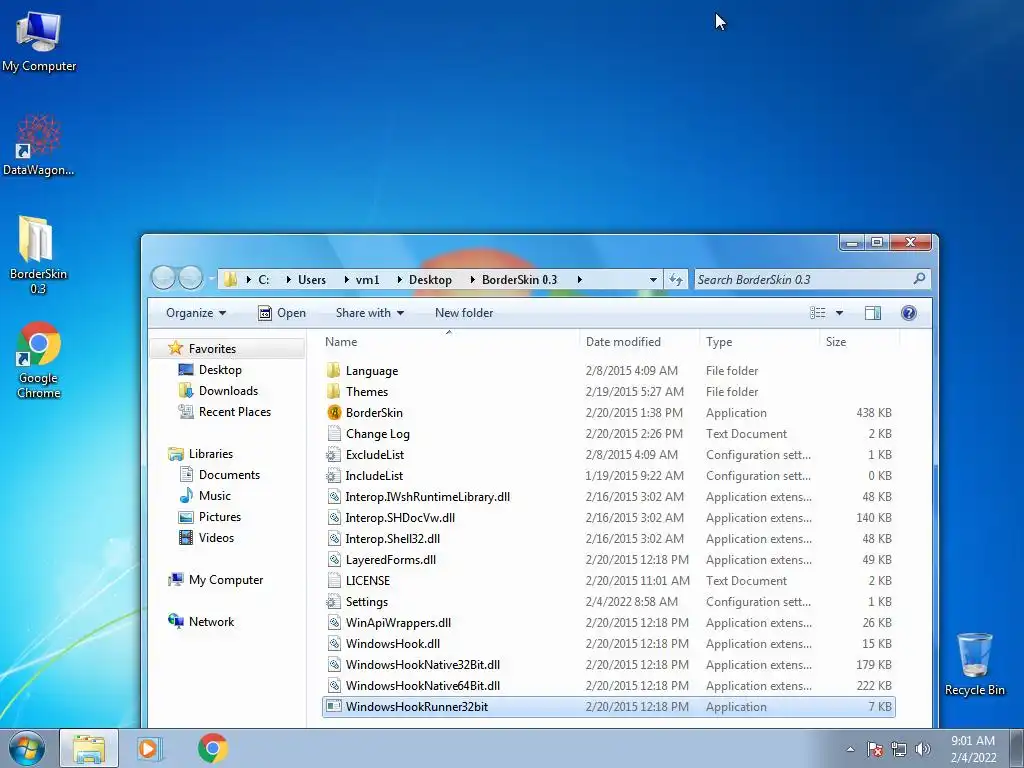The image size is (1024, 768).
Task: Select the Themes folder
Action: tap(609, 391)
